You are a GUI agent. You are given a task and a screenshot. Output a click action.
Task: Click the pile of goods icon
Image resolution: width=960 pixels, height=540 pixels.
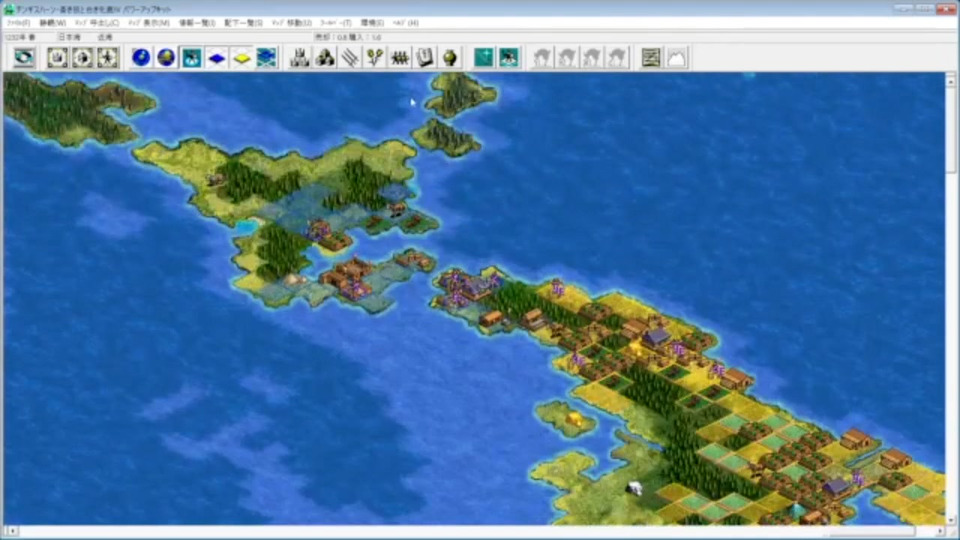pyautogui.click(x=325, y=58)
